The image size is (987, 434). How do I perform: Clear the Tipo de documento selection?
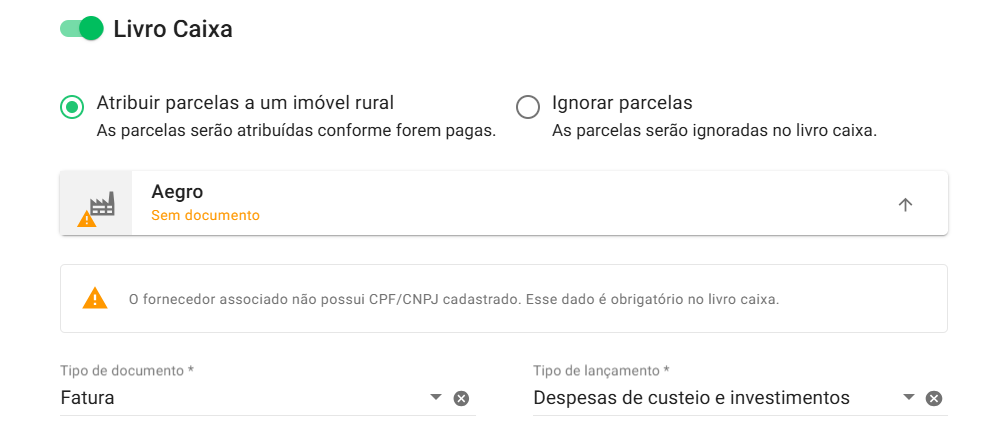click(x=461, y=398)
